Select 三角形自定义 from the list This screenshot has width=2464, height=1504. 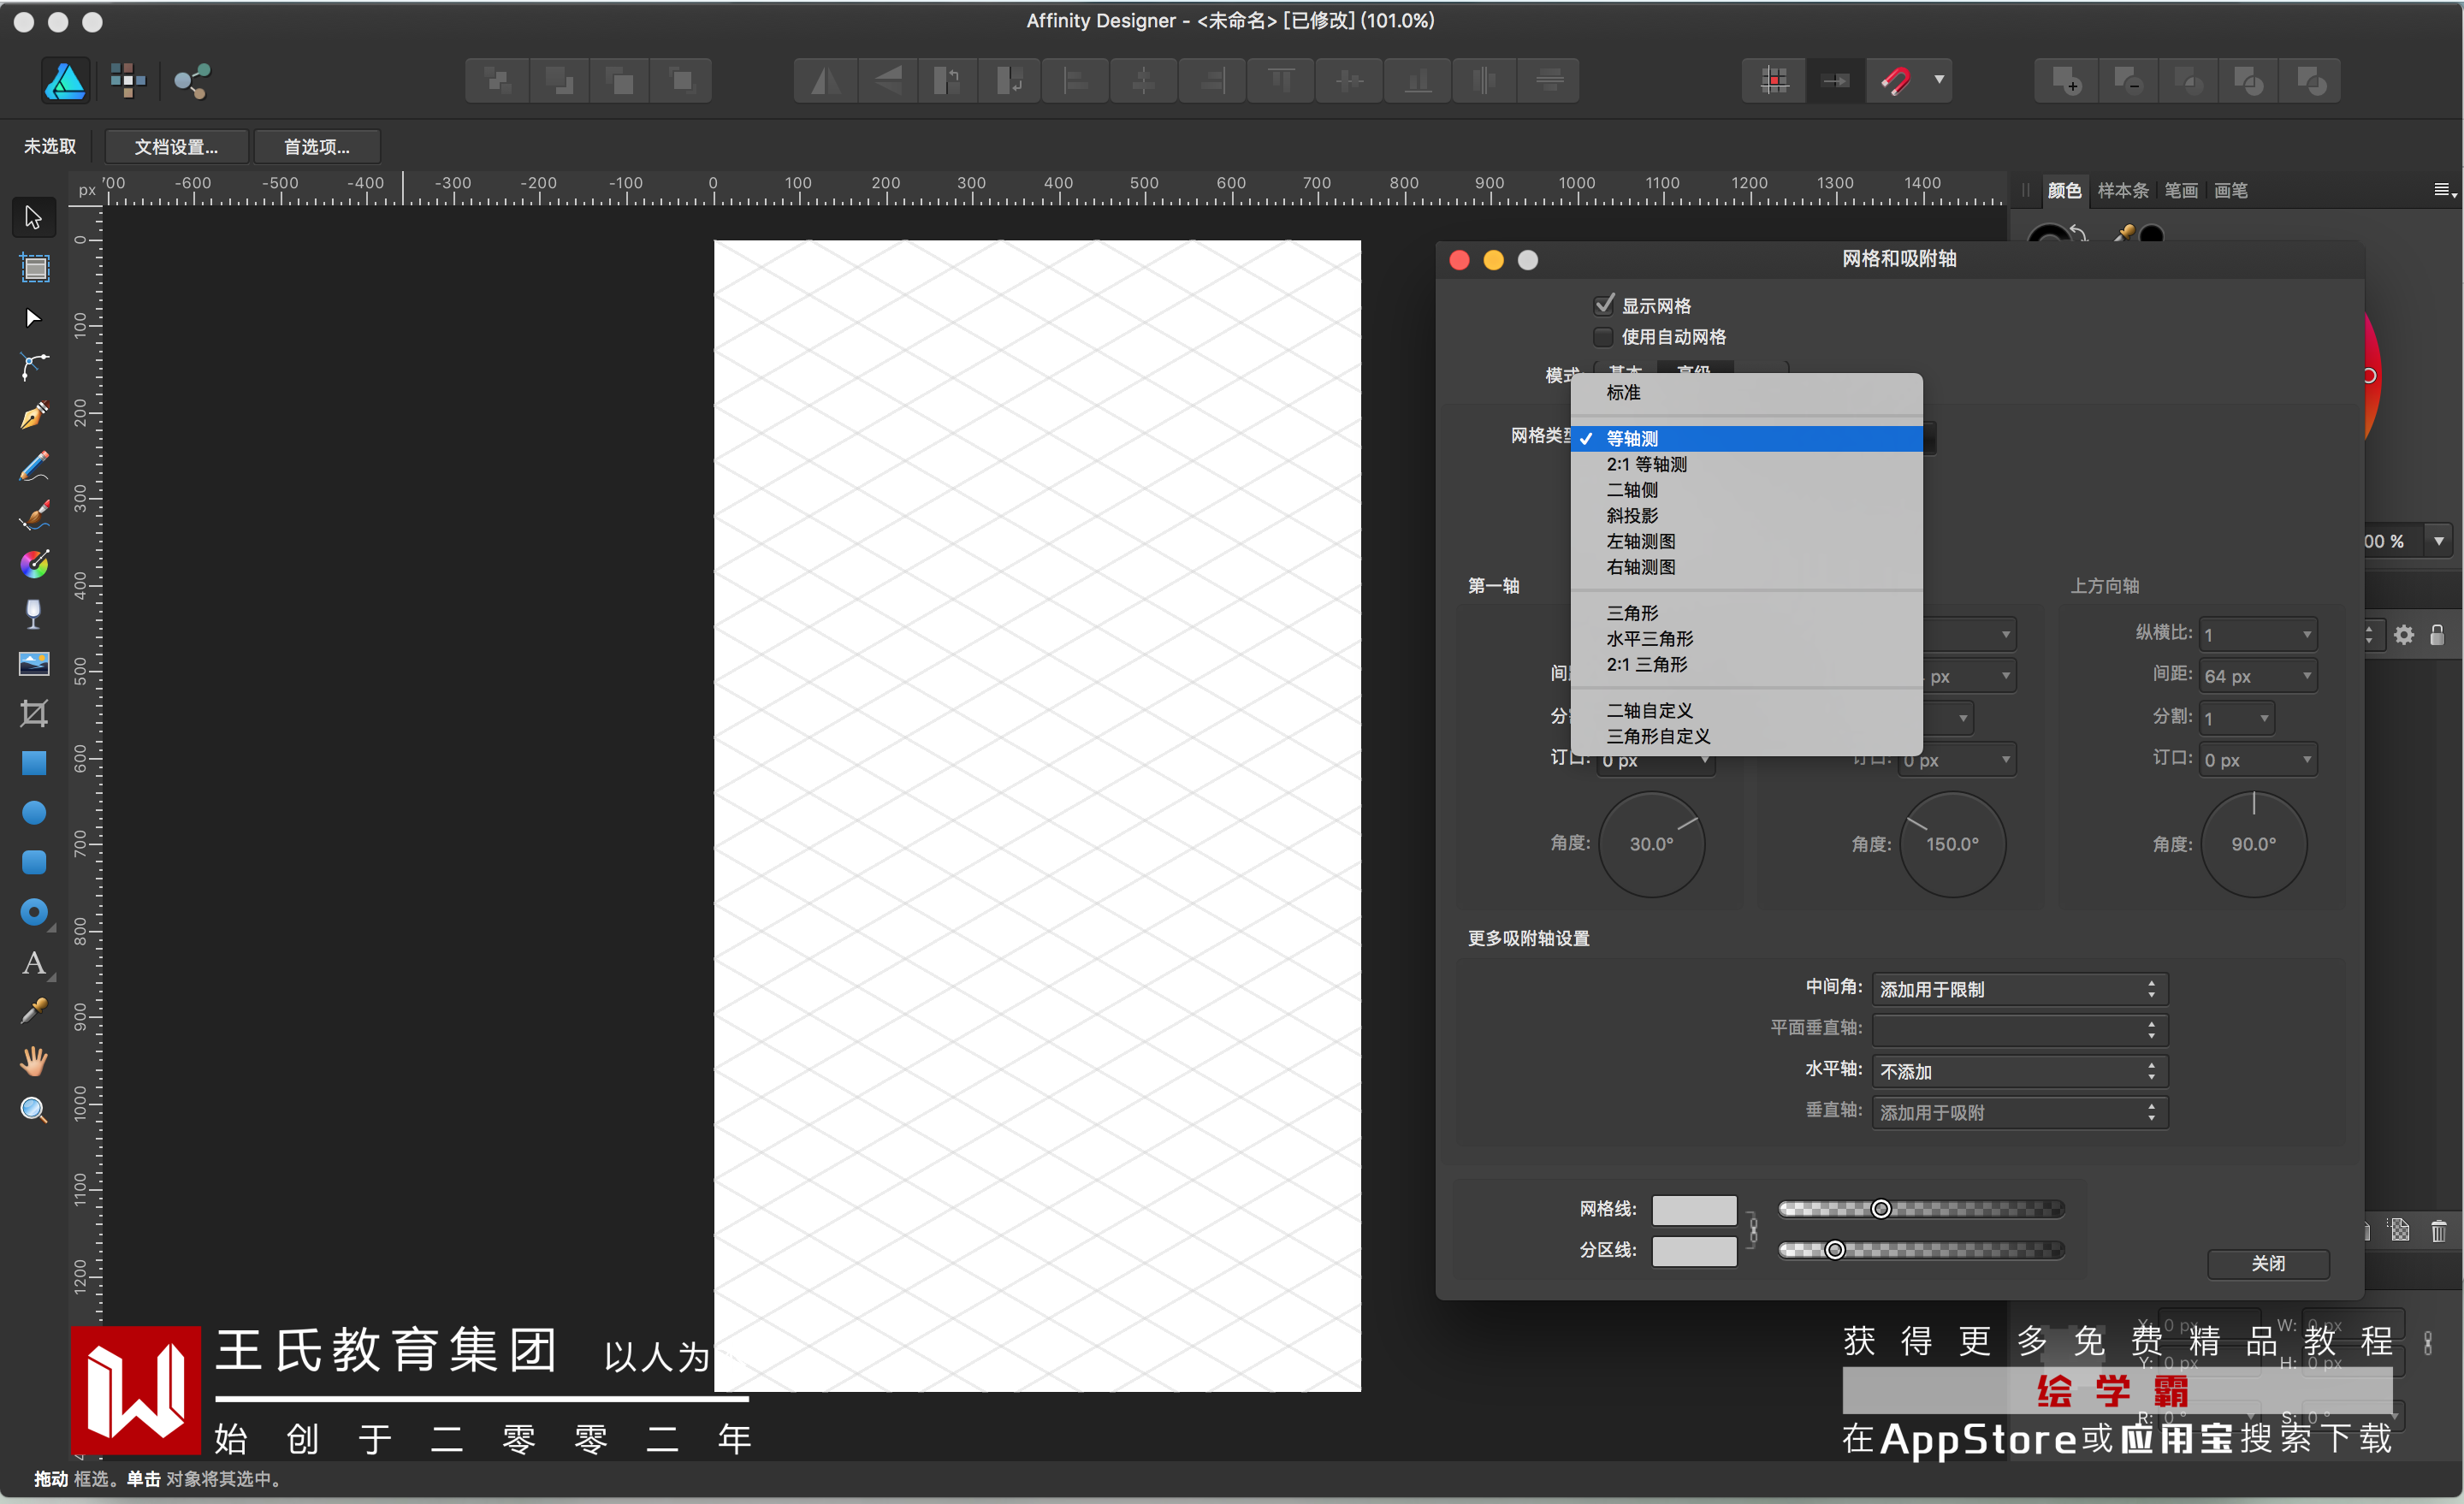point(1658,736)
